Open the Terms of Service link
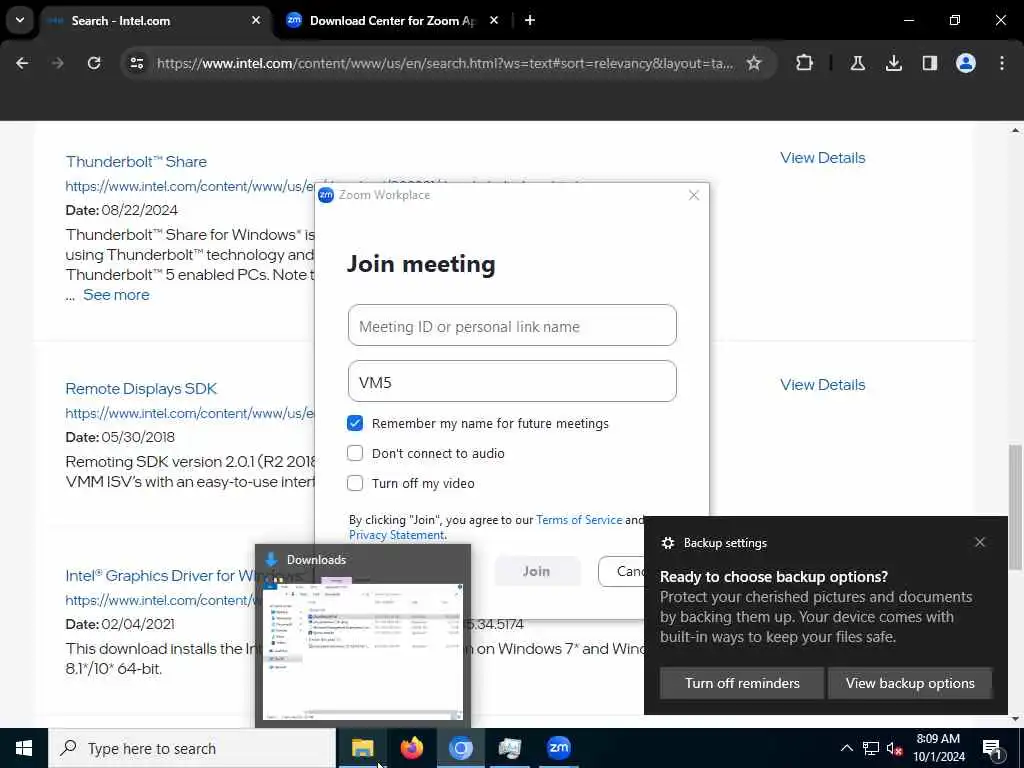The image size is (1024, 768). [579, 520]
